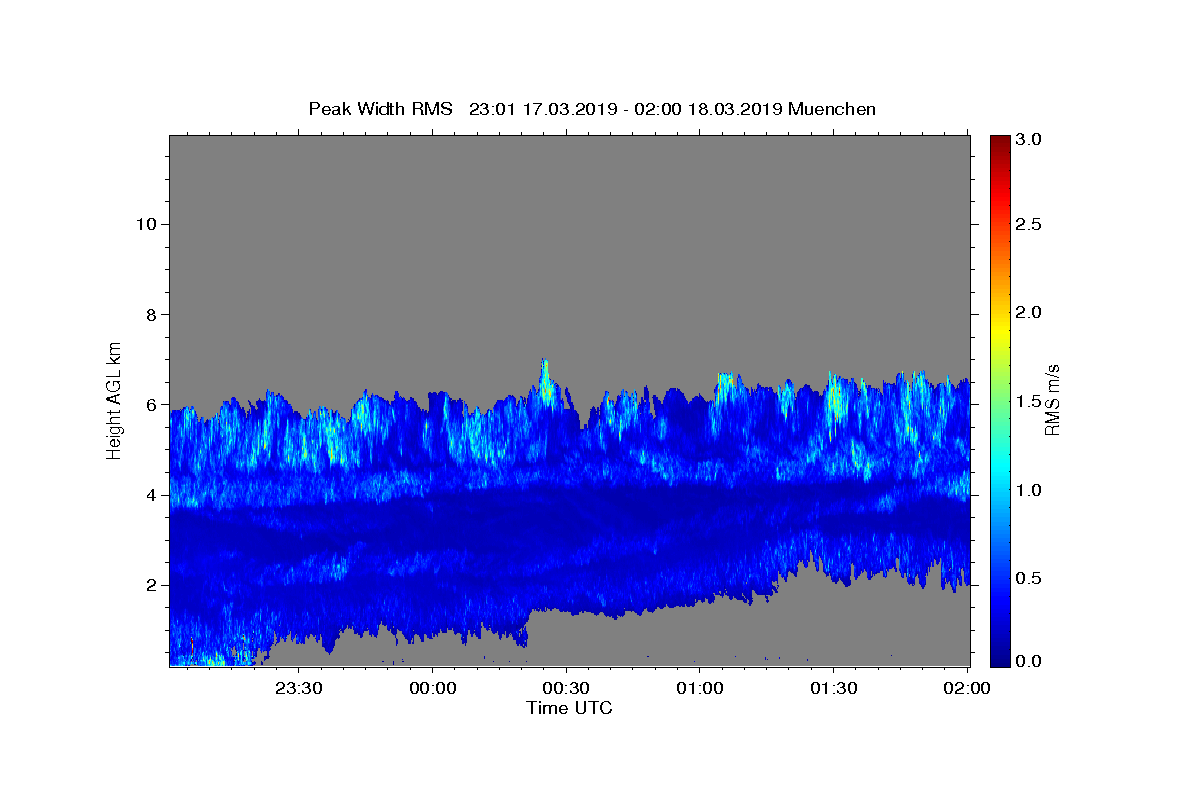Viewport: 1200px width, 800px height.
Task: Click the colorbar value 0.0
Action: [x=1029, y=661]
